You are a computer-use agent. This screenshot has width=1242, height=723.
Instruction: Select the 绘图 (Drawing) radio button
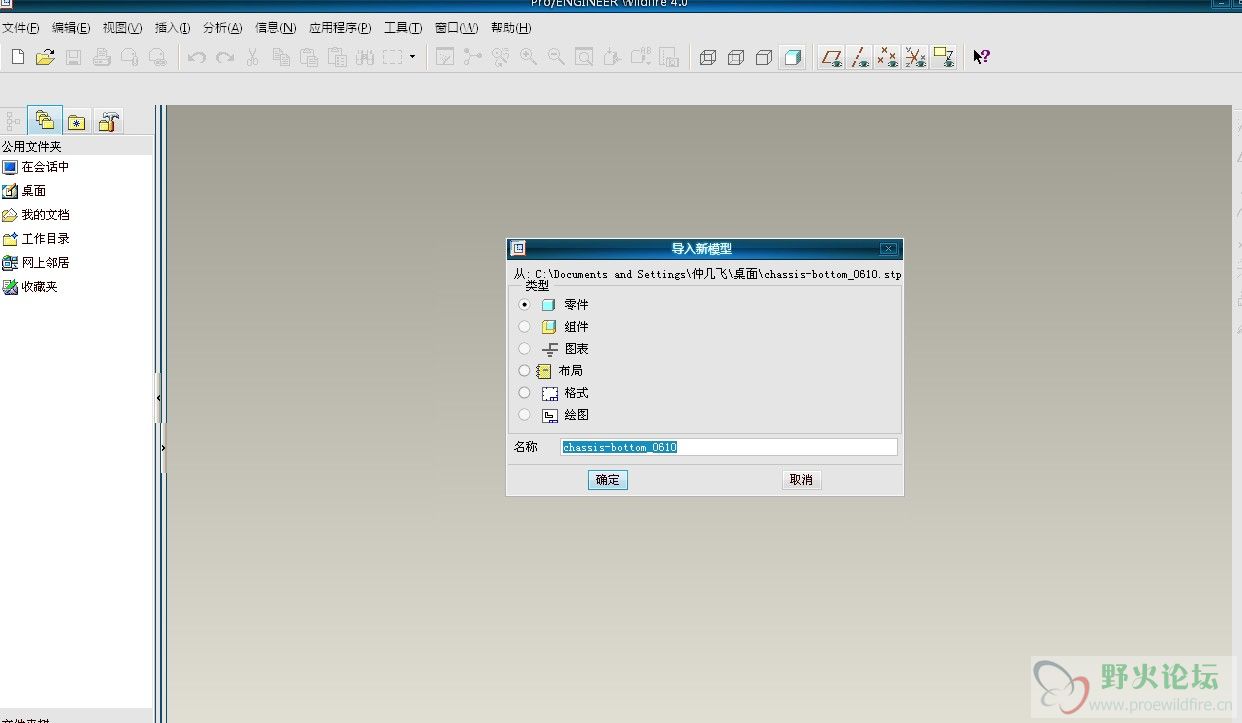point(524,414)
